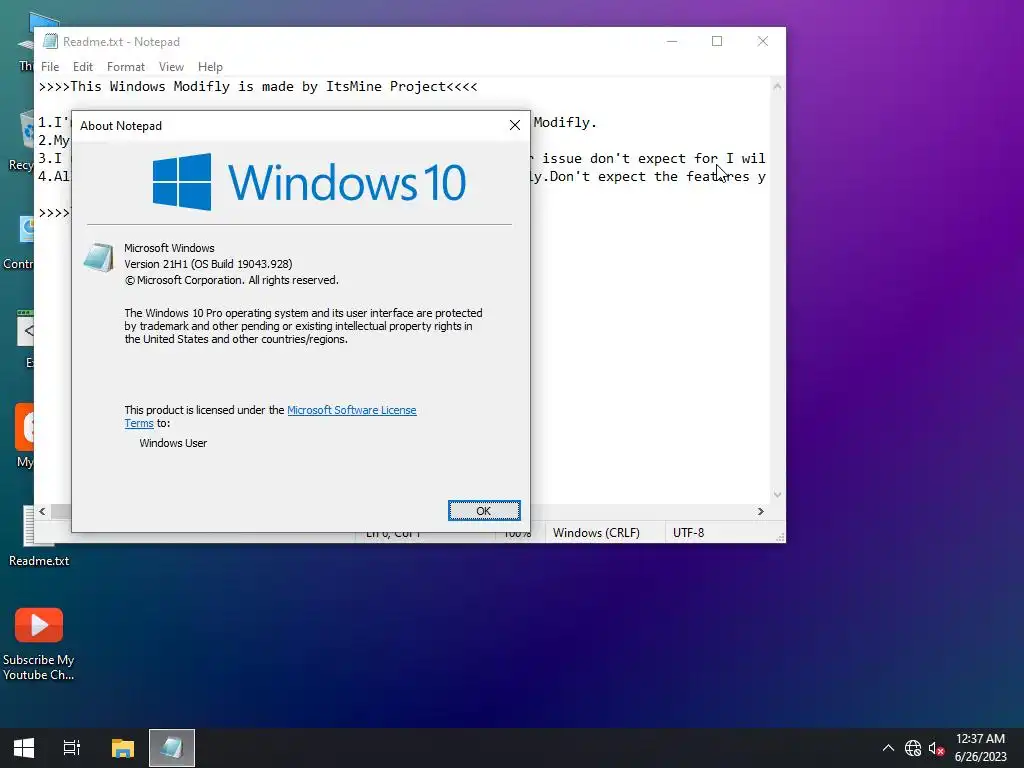Click the Windows 10 logo in dialog

coord(309,182)
